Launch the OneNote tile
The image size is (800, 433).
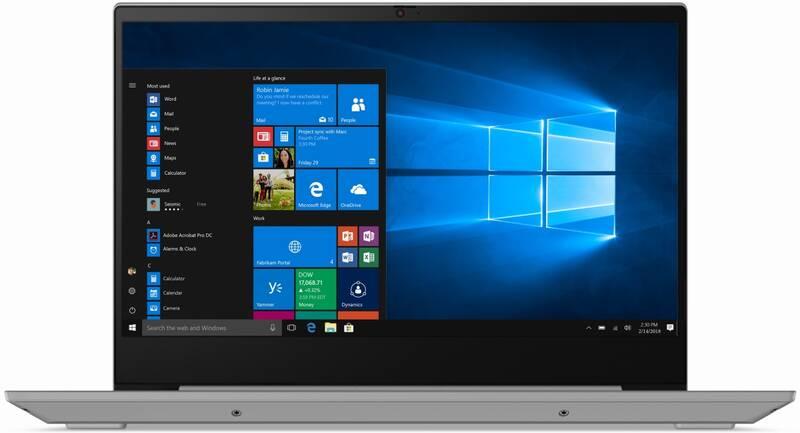click(368, 236)
